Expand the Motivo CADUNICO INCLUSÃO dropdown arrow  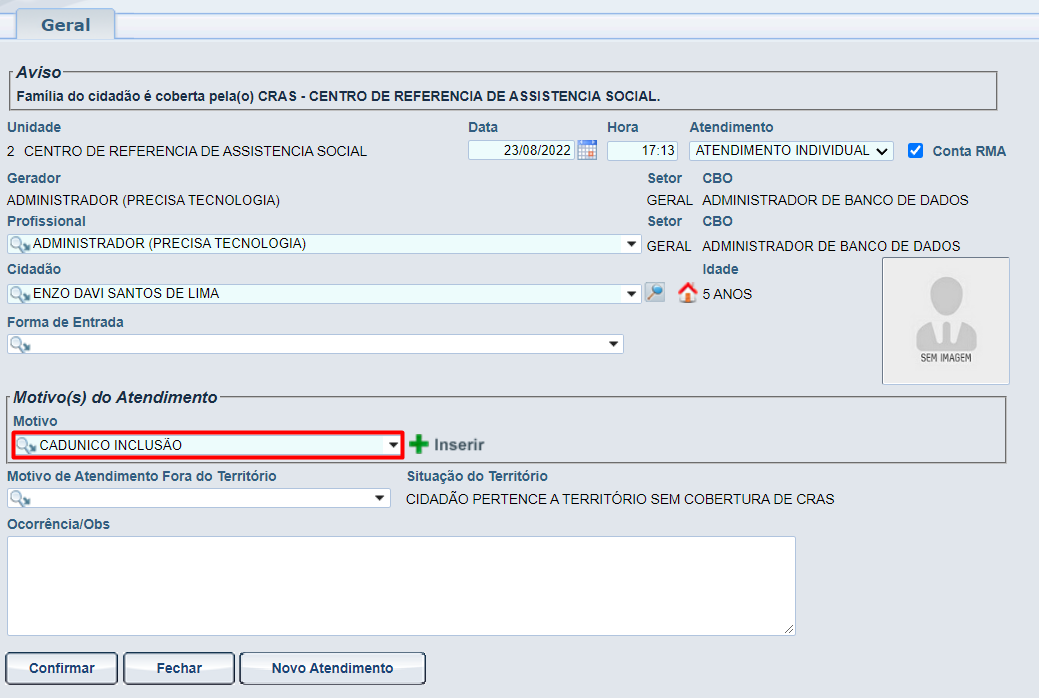(393, 445)
